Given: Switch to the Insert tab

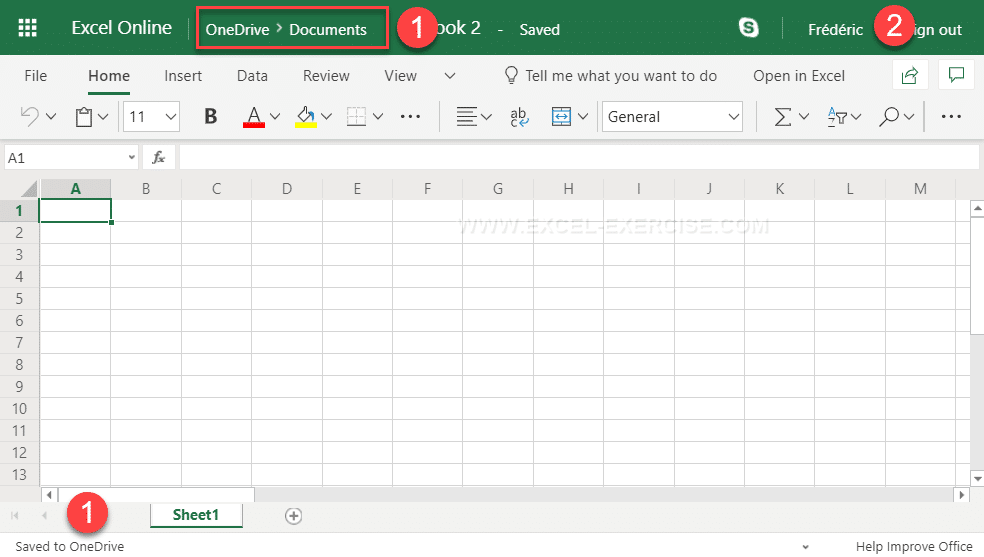Looking at the screenshot, I should [x=183, y=76].
